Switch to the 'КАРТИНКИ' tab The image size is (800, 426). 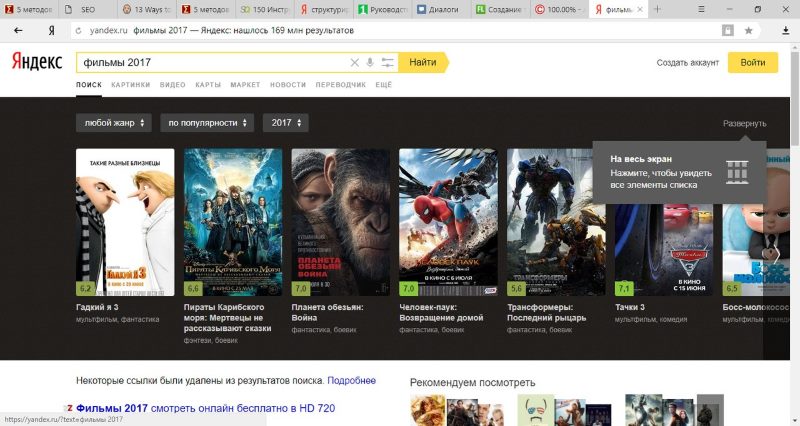tap(131, 85)
